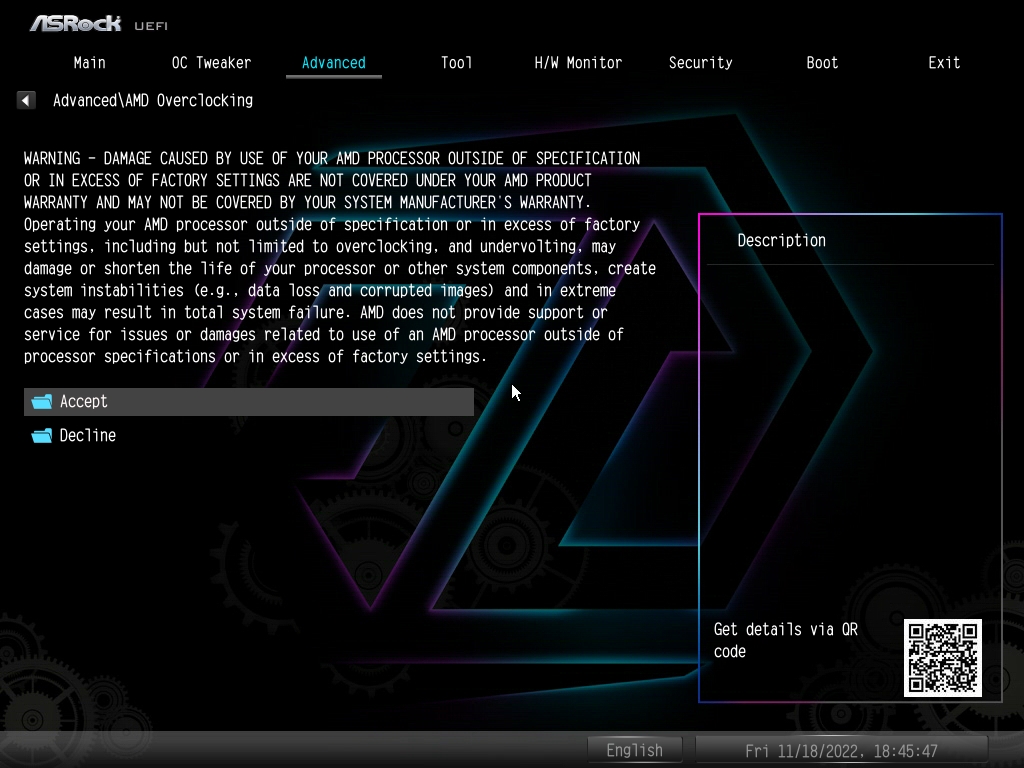The image size is (1024, 768).
Task: Open the Main tab
Action: (89, 63)
